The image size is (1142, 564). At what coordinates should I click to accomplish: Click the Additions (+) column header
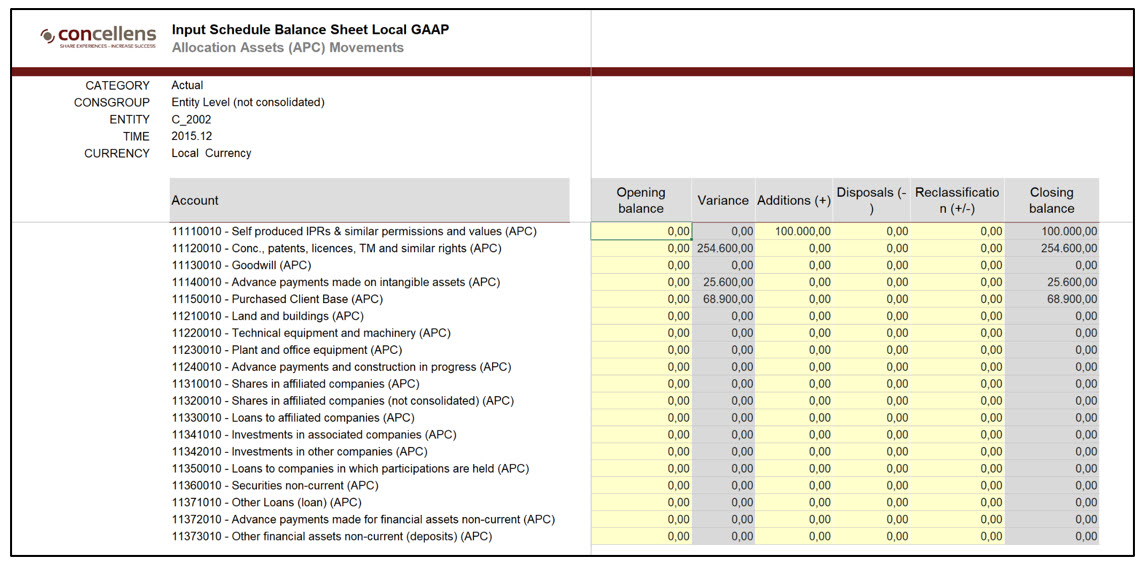tap(794, 200)
